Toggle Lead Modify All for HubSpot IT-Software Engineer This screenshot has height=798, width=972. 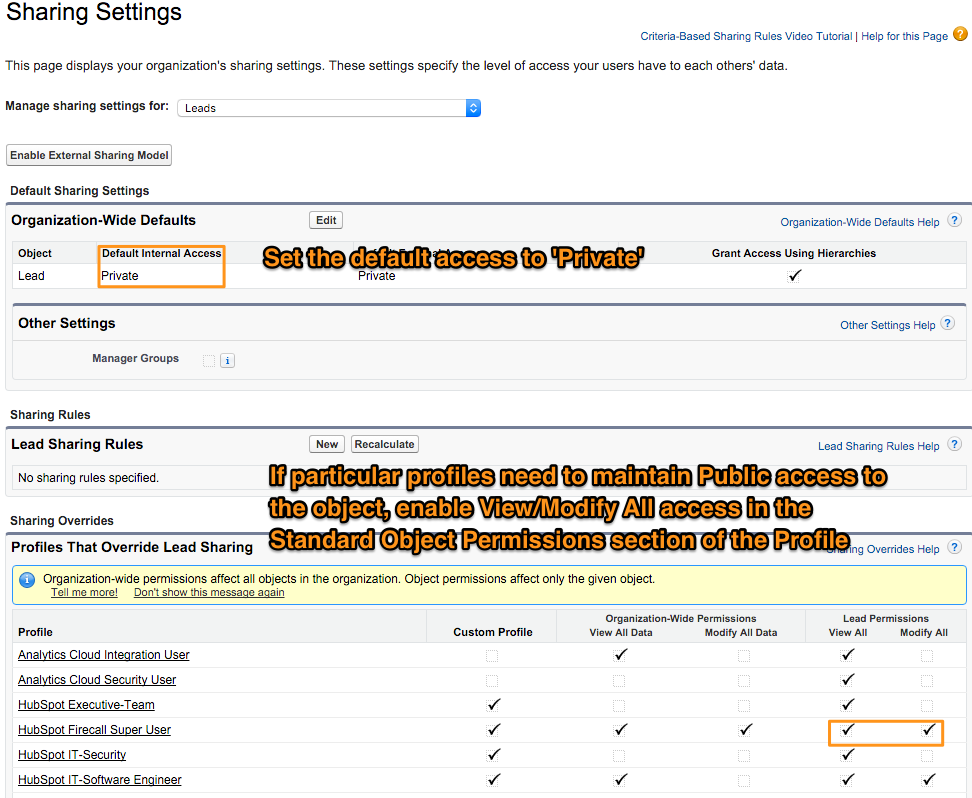click(x=928, y=780)
